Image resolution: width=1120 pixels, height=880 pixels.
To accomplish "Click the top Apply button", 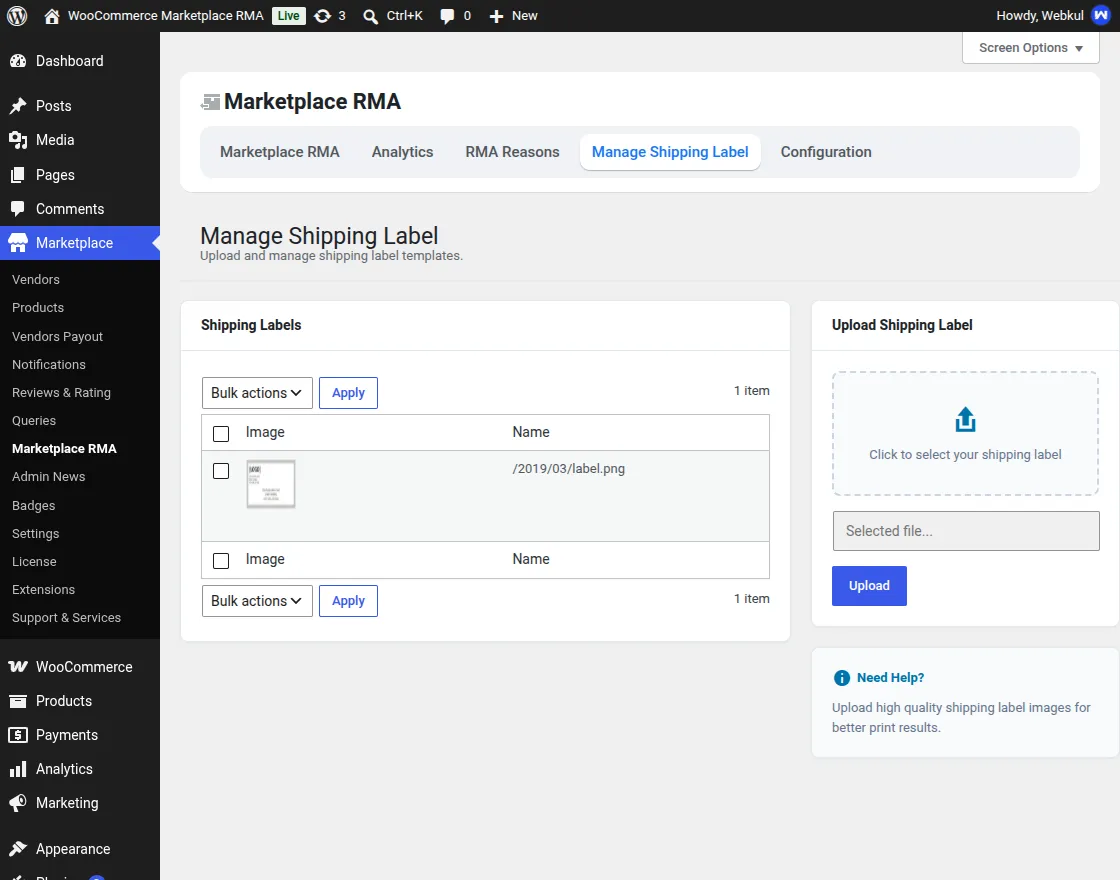I will pyautogui.click(x=349, y=393).
